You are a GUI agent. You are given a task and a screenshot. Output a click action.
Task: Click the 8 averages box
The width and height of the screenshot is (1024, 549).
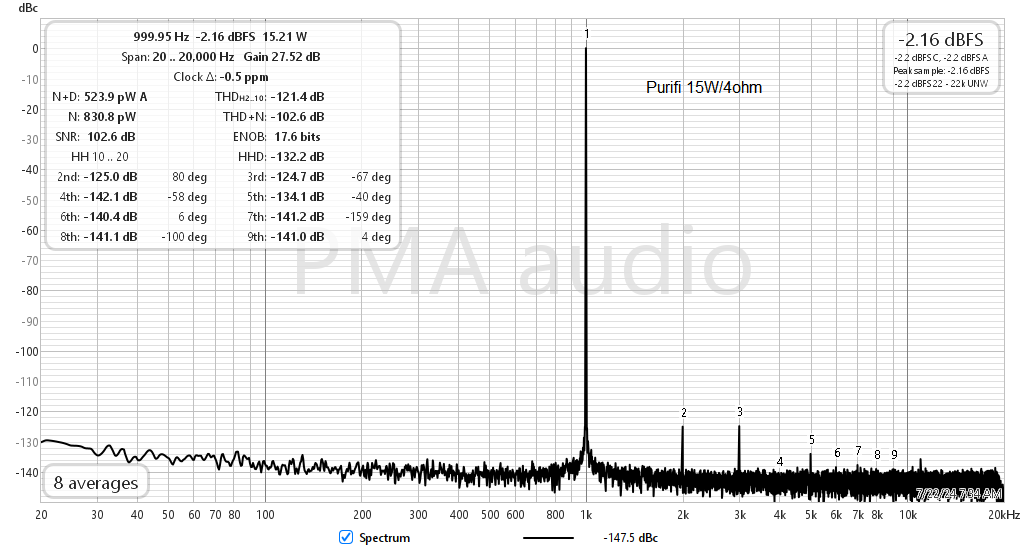coord(96,482)
